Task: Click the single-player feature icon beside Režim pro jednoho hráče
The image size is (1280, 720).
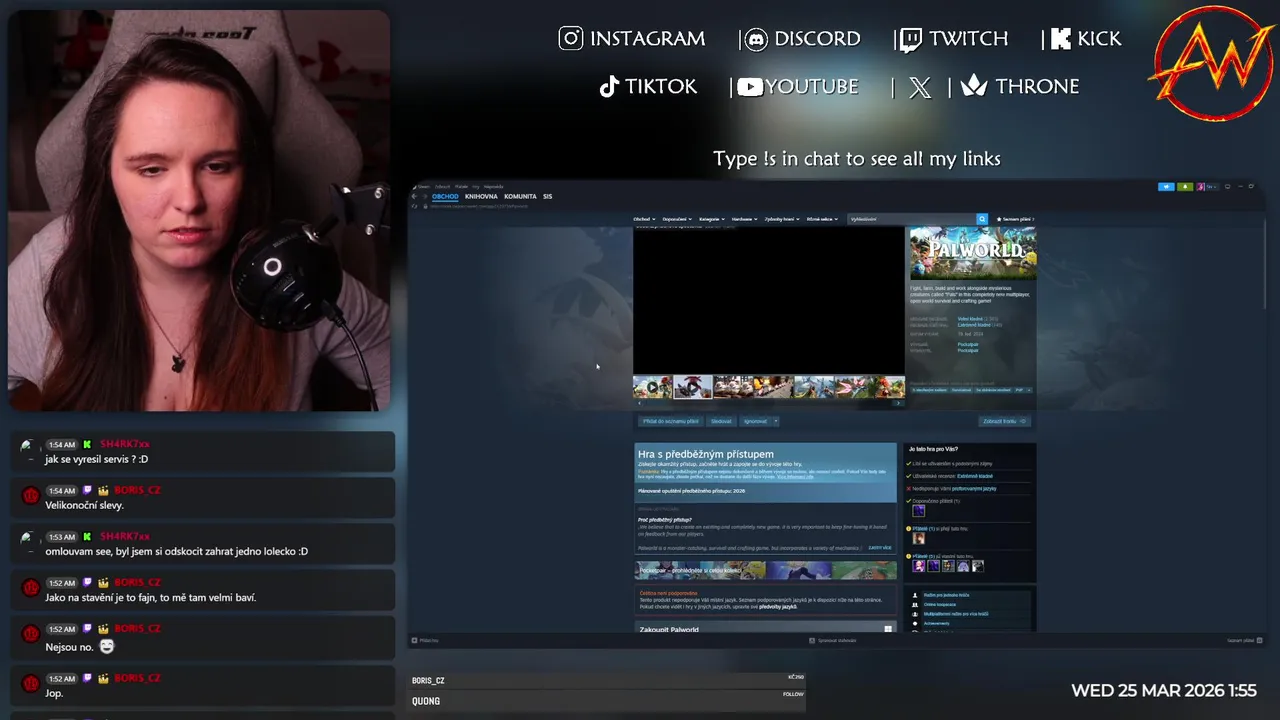Action: pos(914,595)
